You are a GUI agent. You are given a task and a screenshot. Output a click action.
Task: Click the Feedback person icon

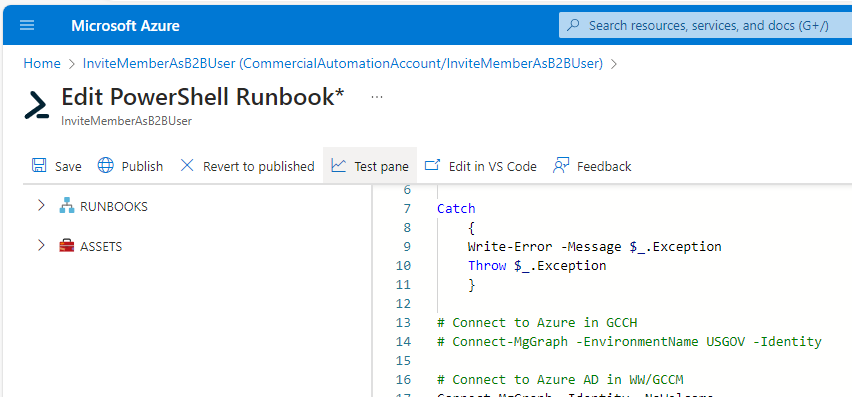click(x=561, y=165)
